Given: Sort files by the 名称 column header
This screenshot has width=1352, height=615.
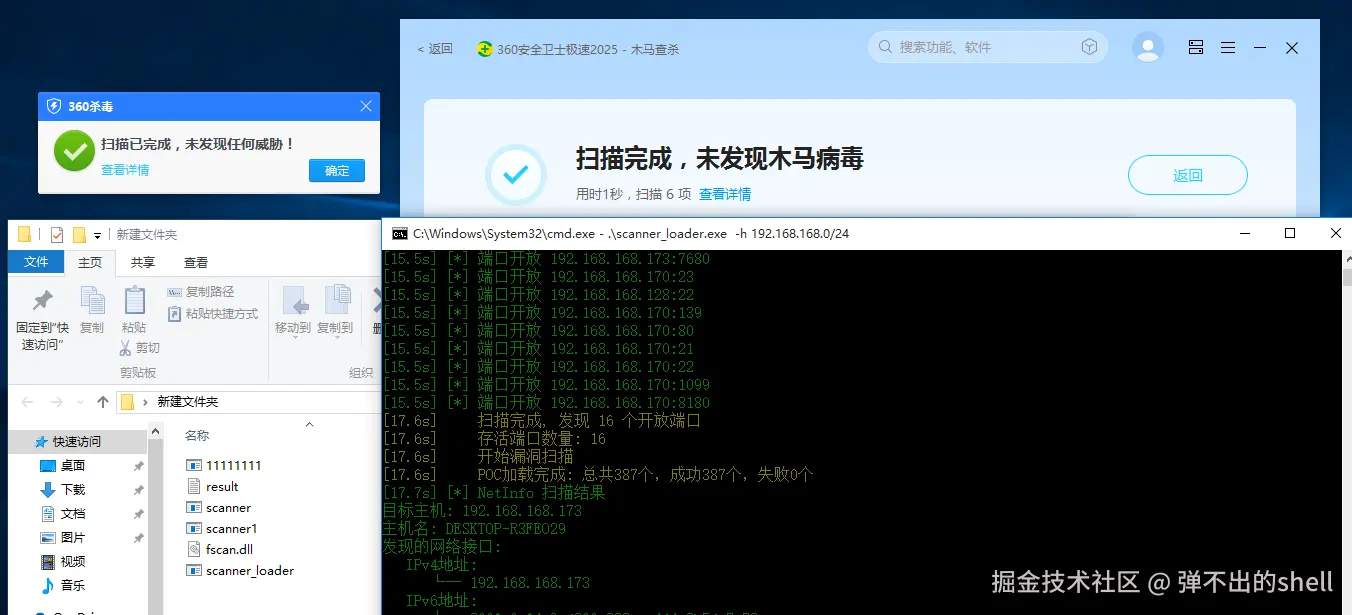Looking at the screenshot, I should (x=197, y=435).
